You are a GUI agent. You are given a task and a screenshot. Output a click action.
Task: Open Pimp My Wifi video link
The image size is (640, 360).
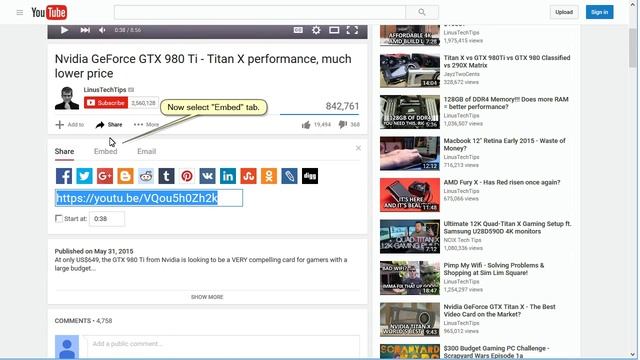pos(494,269)
